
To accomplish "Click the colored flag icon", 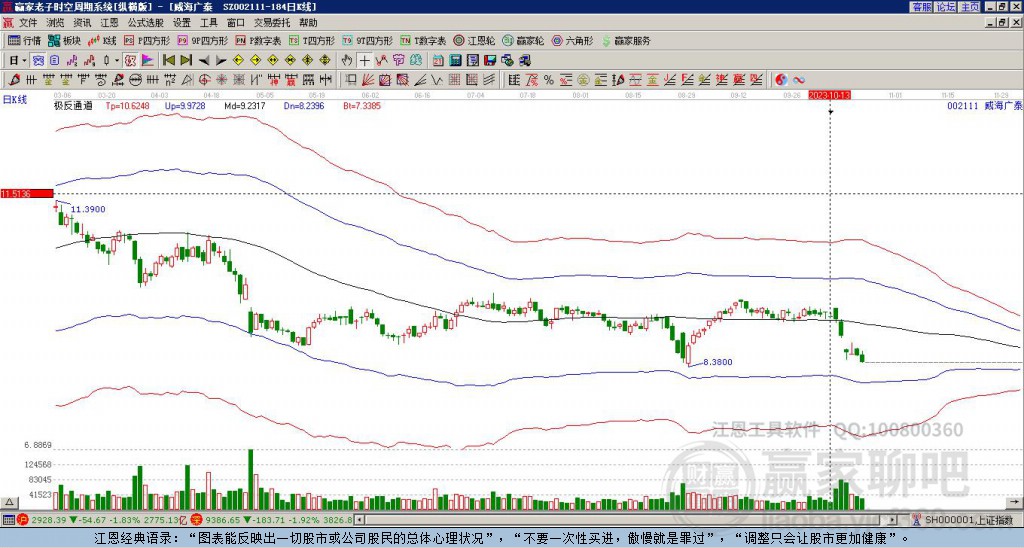I will click(148, 61).
